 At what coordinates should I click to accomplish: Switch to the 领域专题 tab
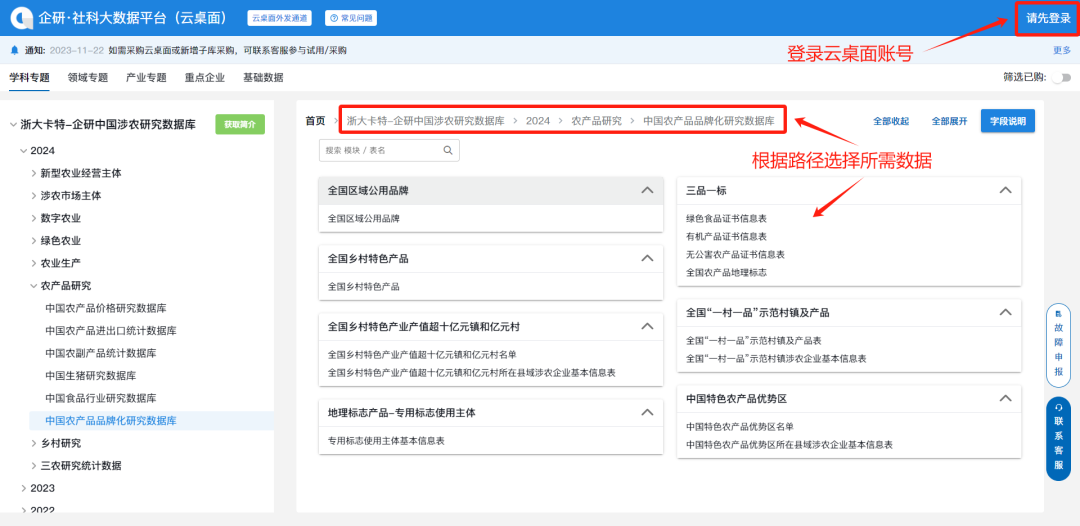87,78
